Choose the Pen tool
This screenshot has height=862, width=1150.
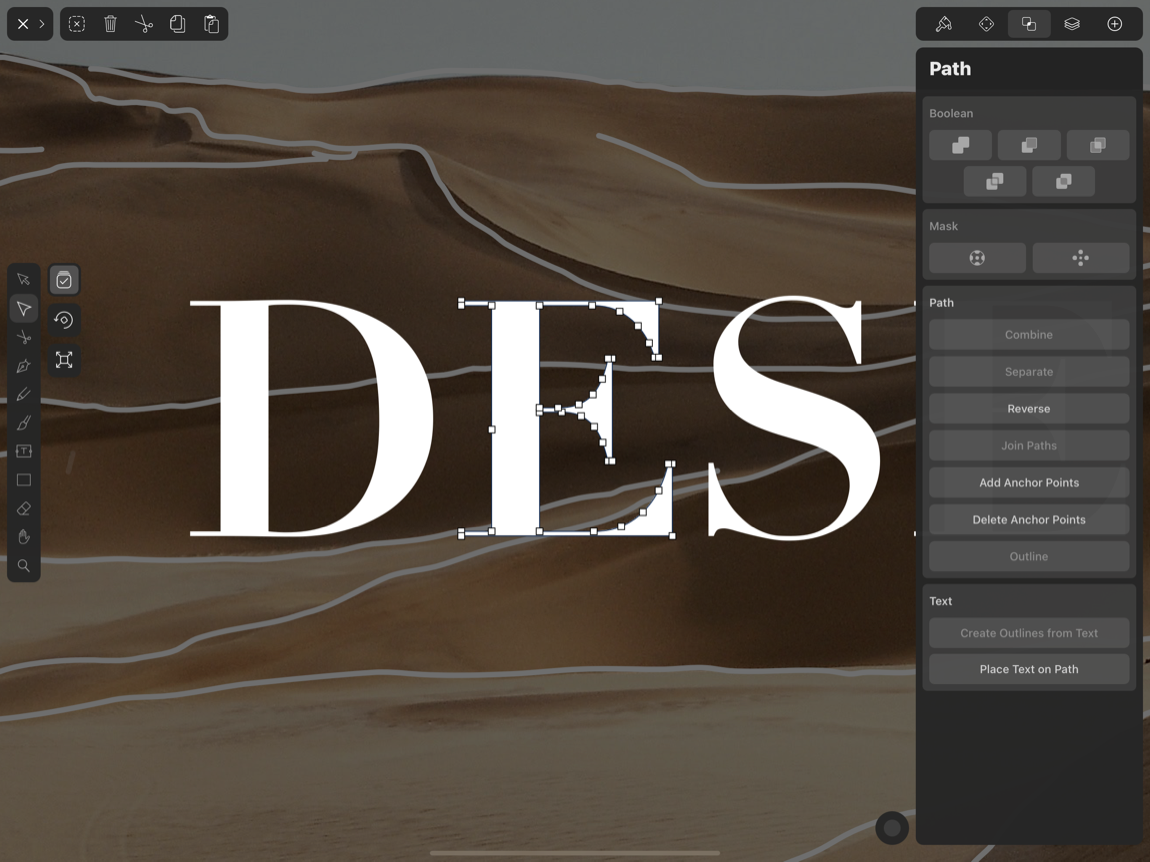click(23, 365)
